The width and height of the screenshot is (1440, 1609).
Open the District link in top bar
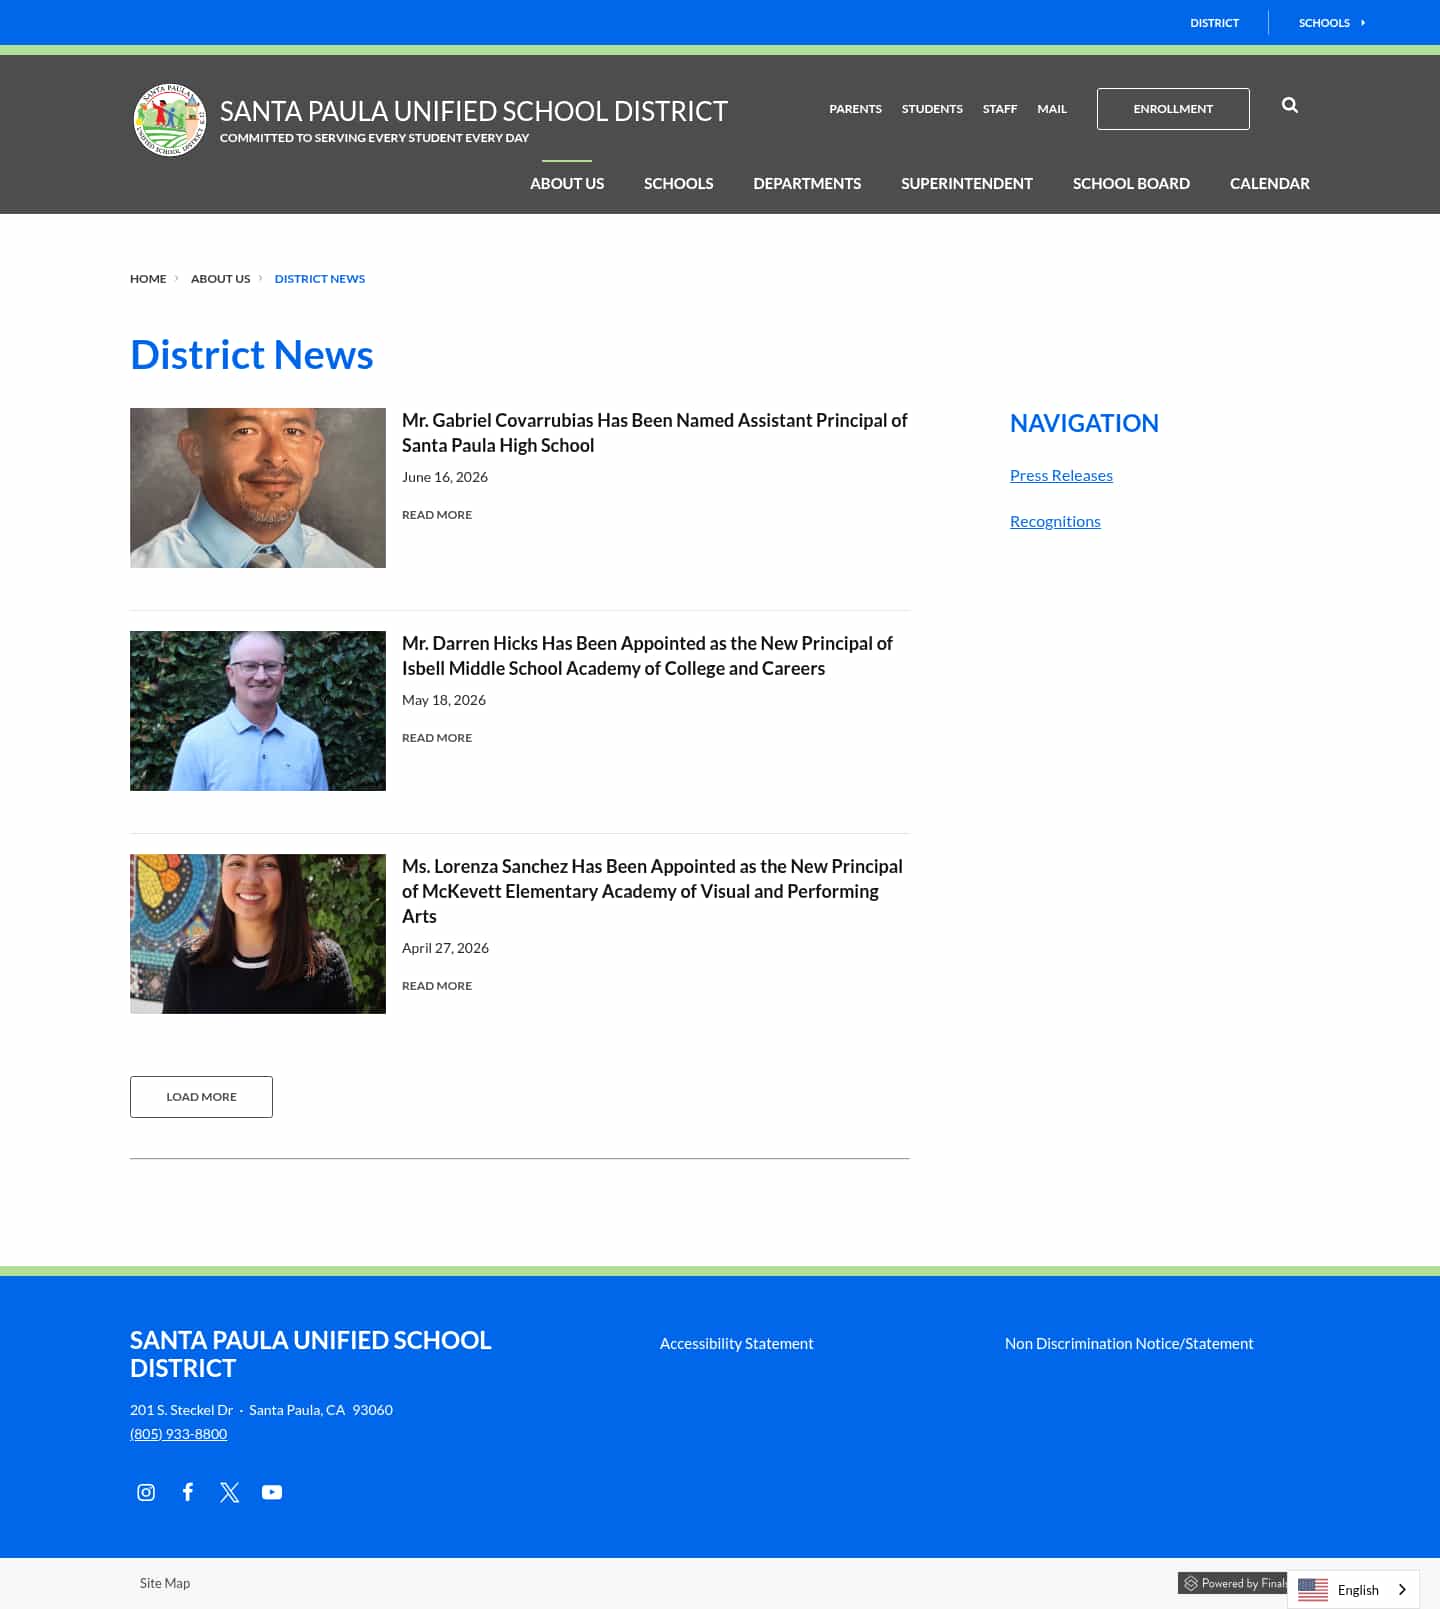1214,22
